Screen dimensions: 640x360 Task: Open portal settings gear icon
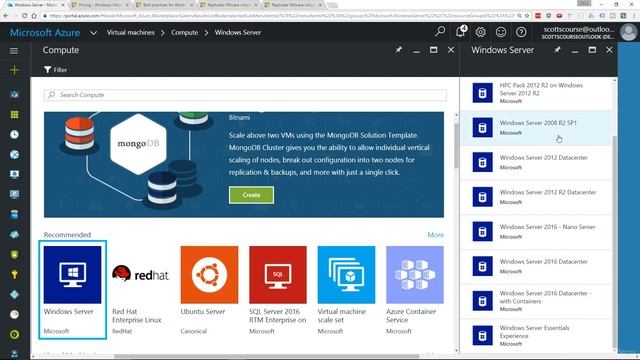[x=480, y=32]
